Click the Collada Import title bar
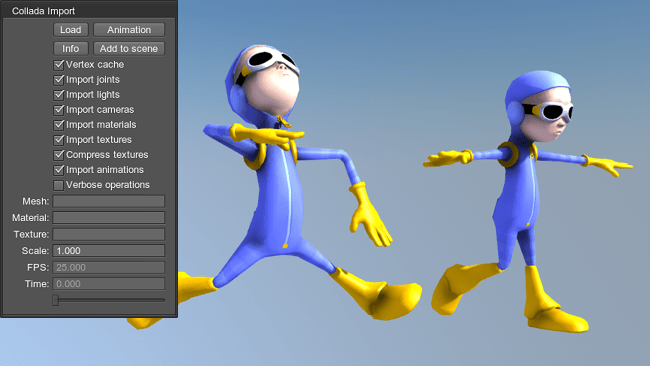The height and width of the screenshot is (366, 650). 89,10
